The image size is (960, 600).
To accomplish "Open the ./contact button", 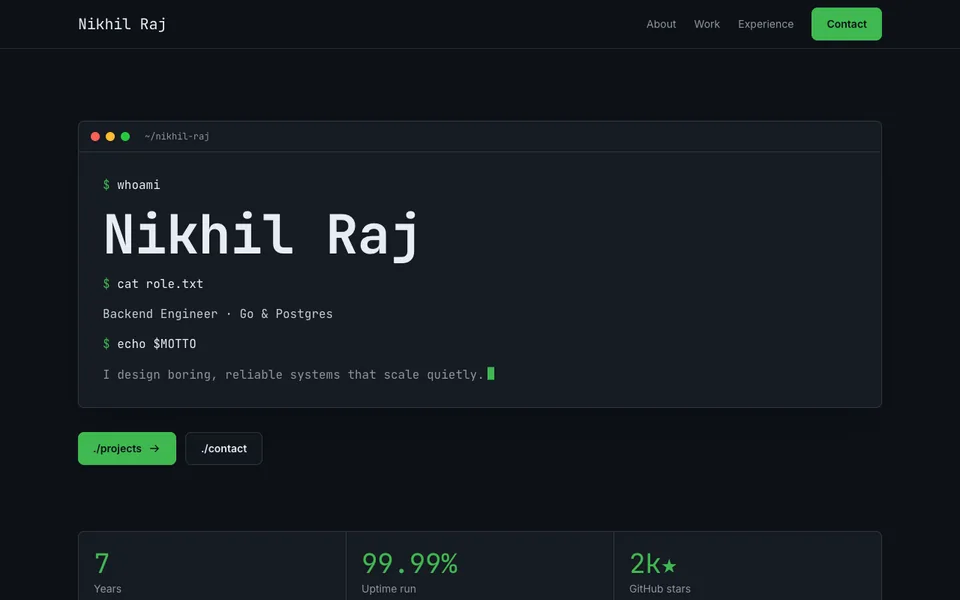I will pyautogui.click(x=223, y=448).
